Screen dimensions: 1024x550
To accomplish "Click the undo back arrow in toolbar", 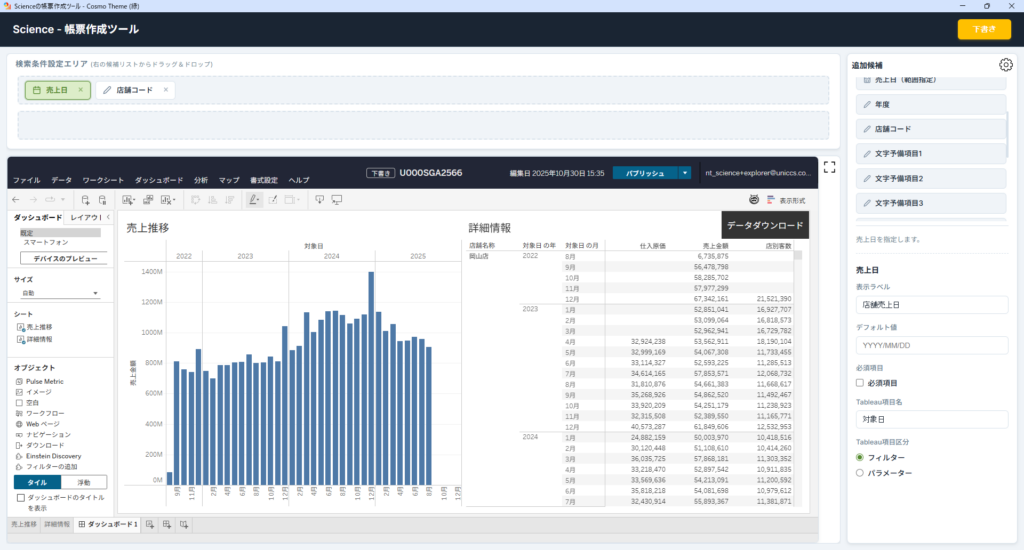I will 16,200.
